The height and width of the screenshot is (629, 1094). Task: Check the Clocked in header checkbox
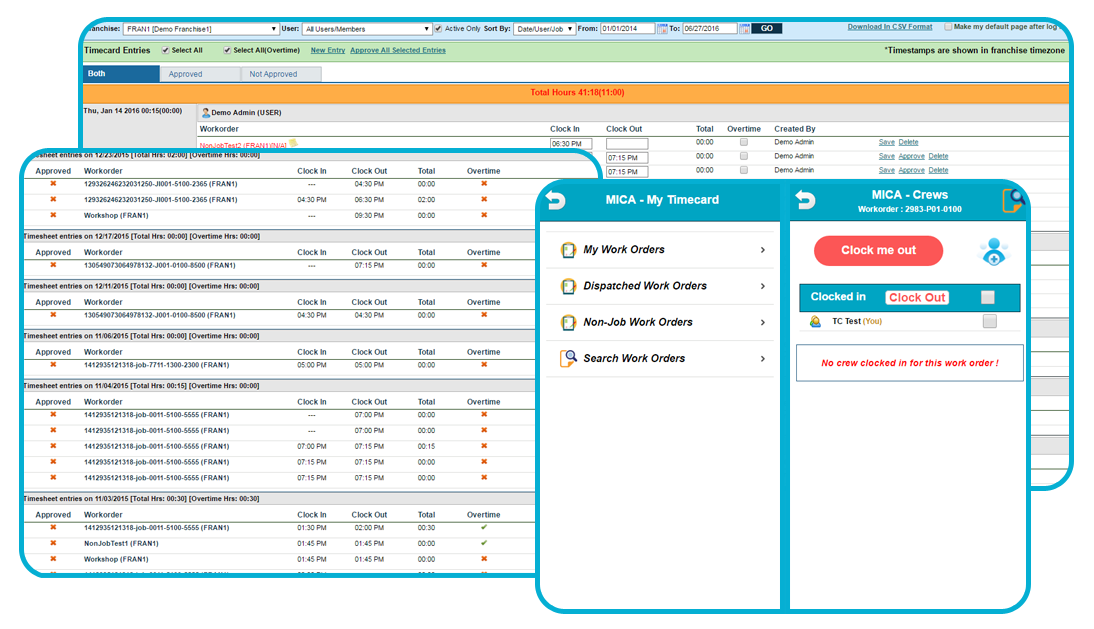[987, 297]
